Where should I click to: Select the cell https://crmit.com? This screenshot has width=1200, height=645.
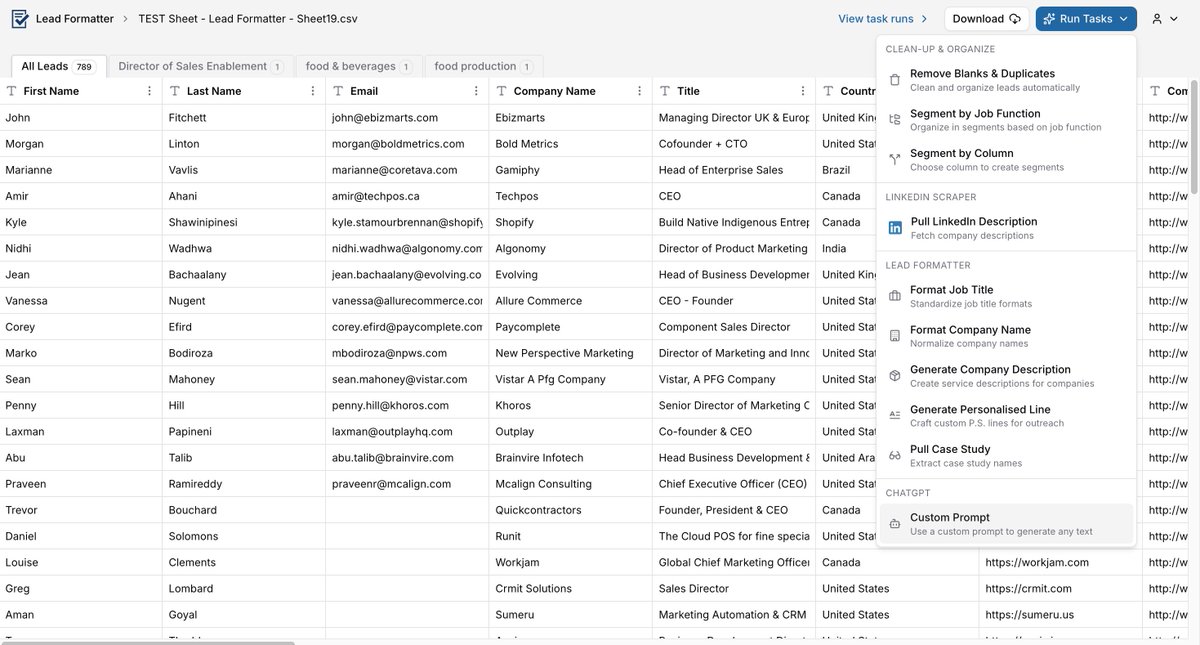point(1060,588)
